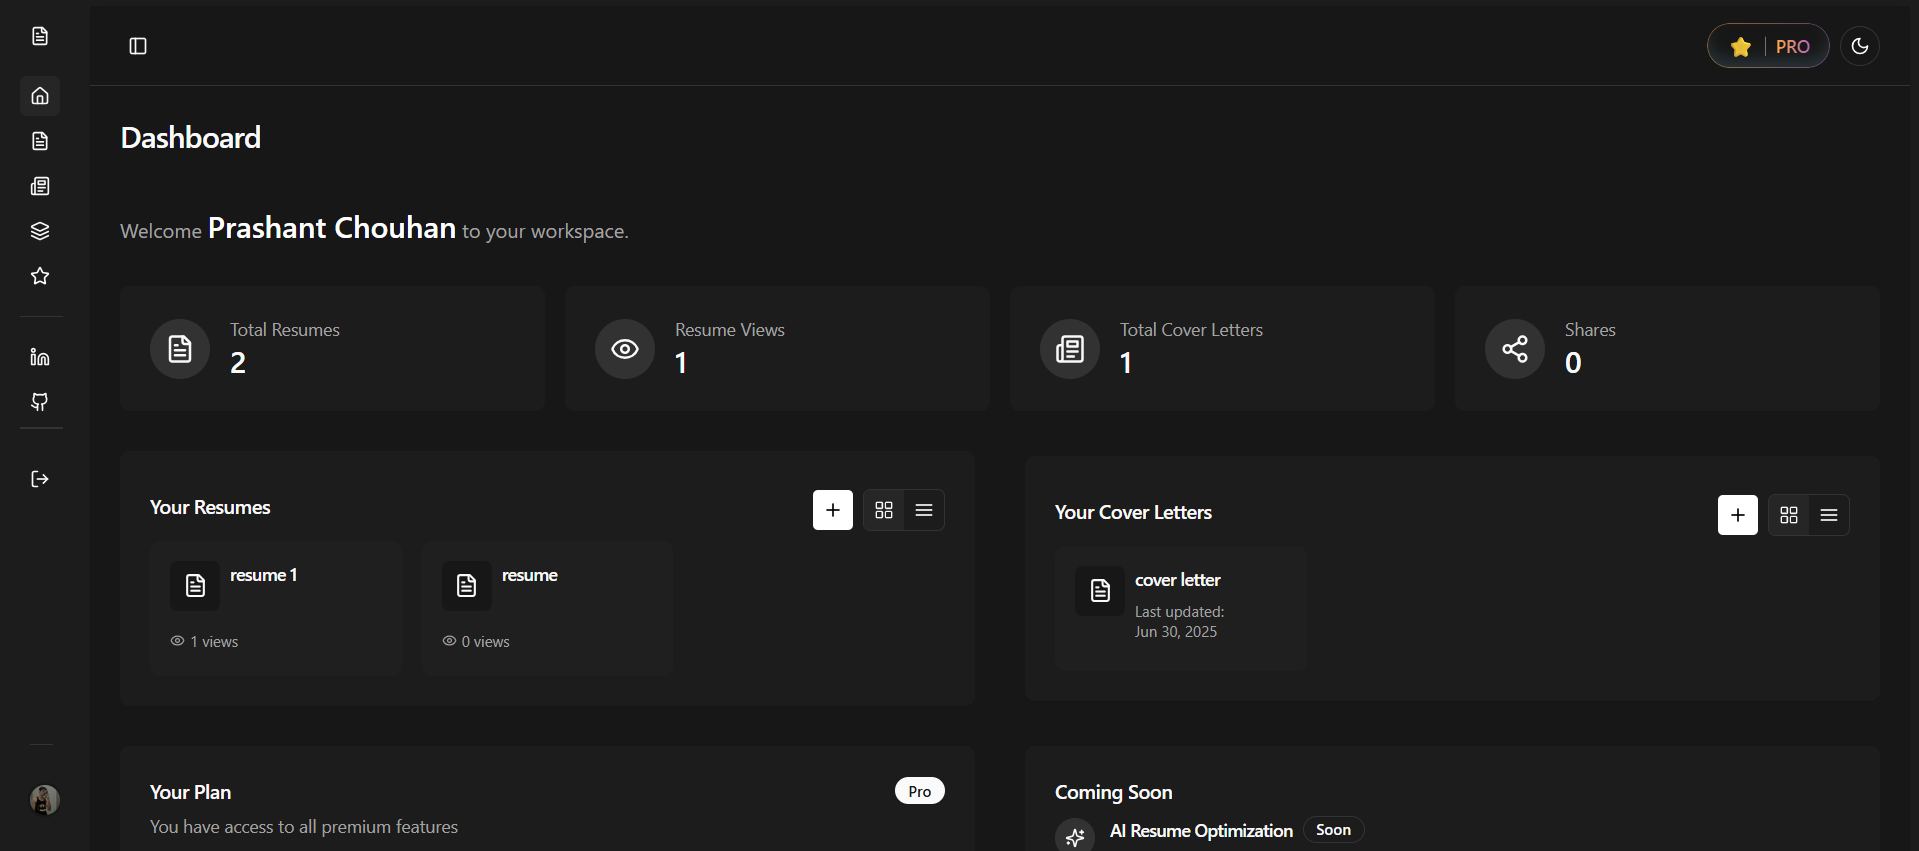Switch Your Resumes to grid view
Screen dimensions: 1919x851
pyautogui.click(x=884, y=510)
